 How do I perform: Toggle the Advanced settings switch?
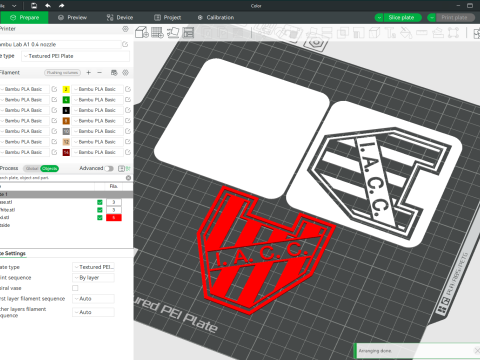click(109, 169)
